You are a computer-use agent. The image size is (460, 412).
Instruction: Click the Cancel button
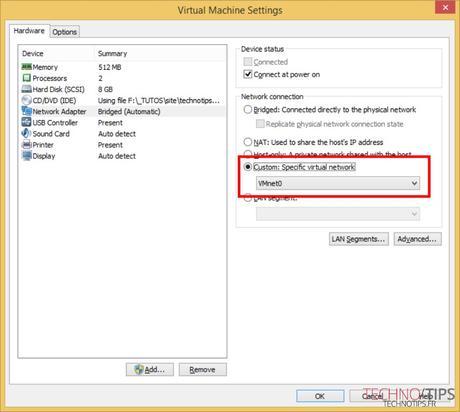pyautogui.click(x=373, y=396)
